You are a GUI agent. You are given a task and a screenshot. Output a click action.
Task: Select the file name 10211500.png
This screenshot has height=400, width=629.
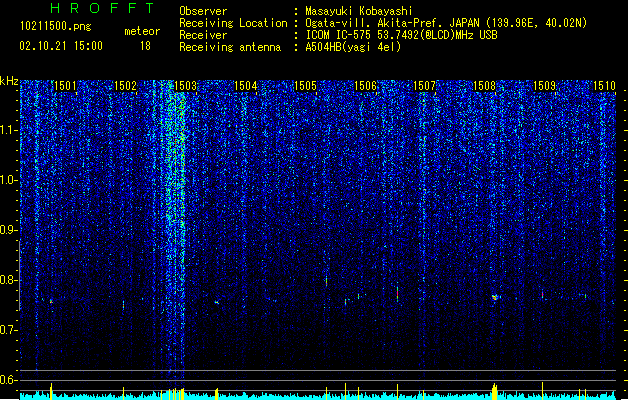pos(55,27)
